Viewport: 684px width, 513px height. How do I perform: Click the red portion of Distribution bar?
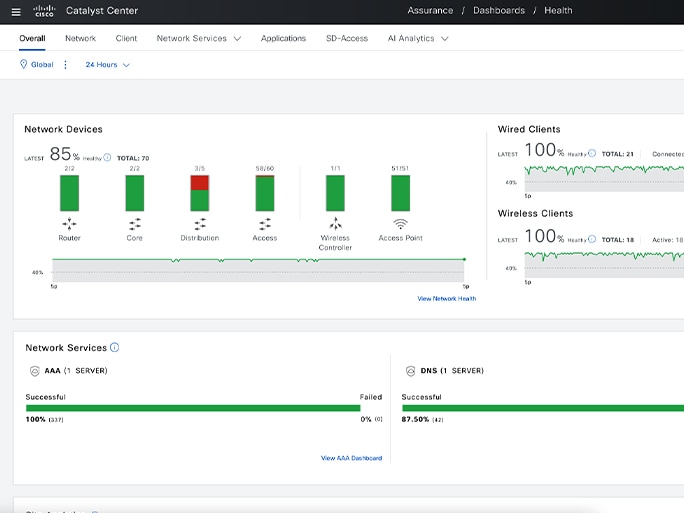[x=200, y=183]
